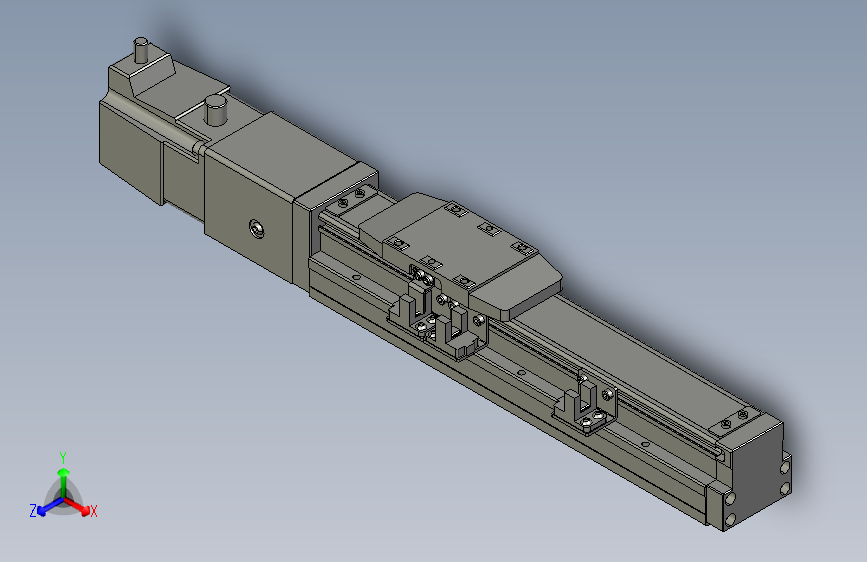Select the sliding carriage table on the actuator
This screenshot has height=562, width=867.
[x=461, y=256]
